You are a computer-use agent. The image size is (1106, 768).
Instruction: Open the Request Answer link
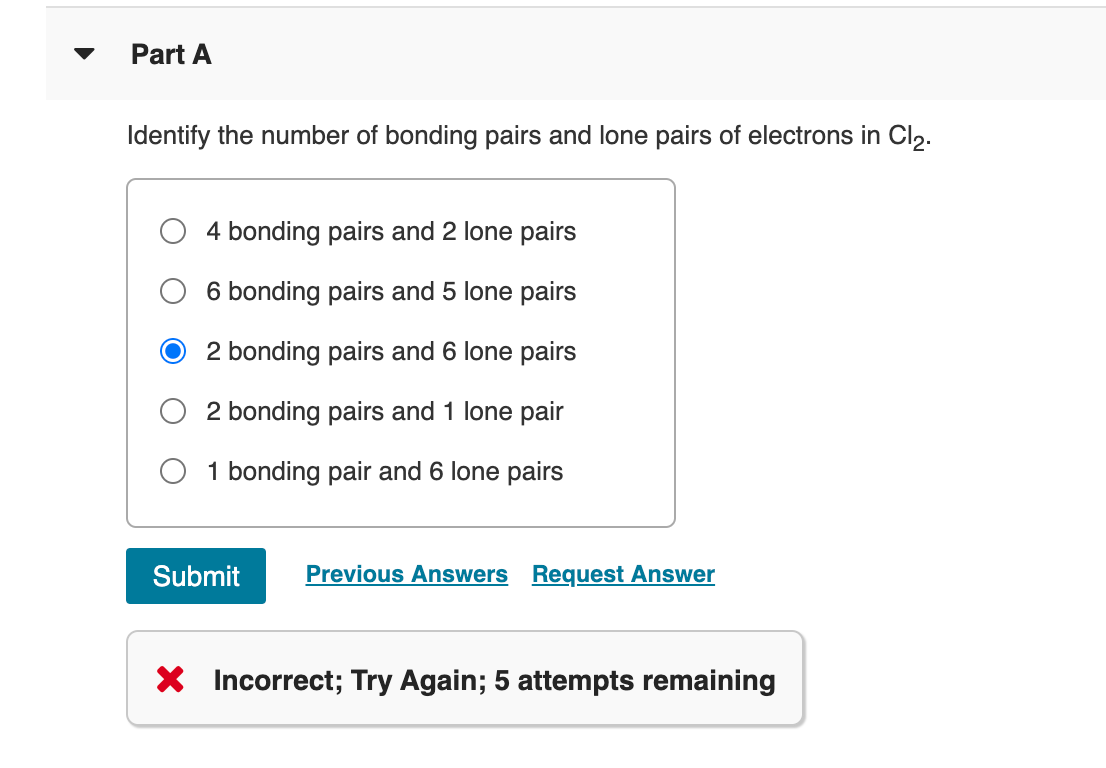(622, 574)
